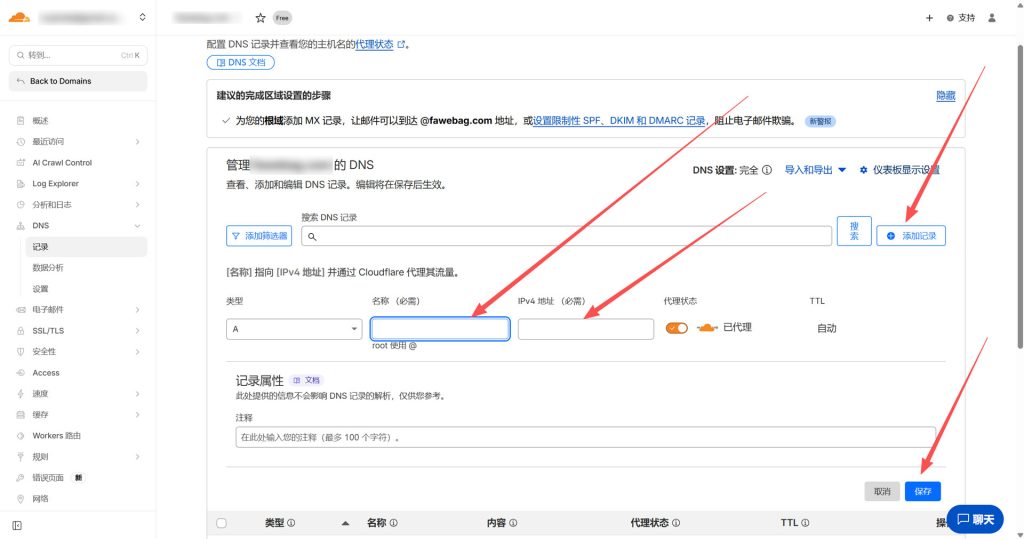Open 概述 overview in sidebar

click(x=40, y=120)
